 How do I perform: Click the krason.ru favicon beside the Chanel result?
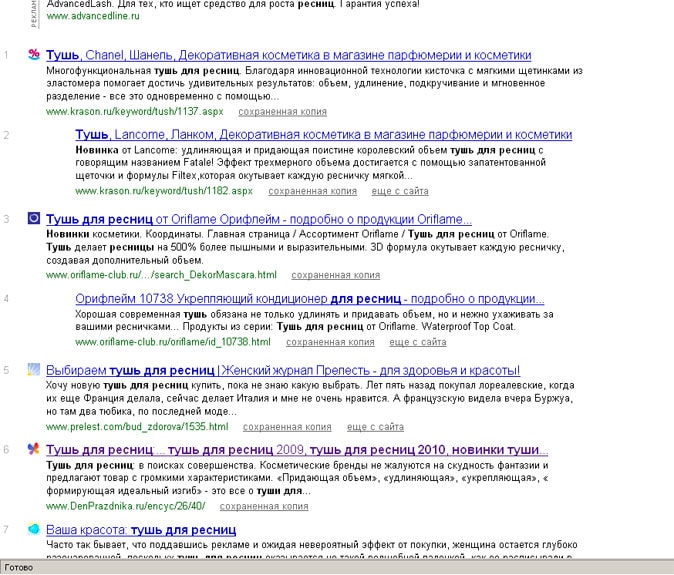(34, 55)
